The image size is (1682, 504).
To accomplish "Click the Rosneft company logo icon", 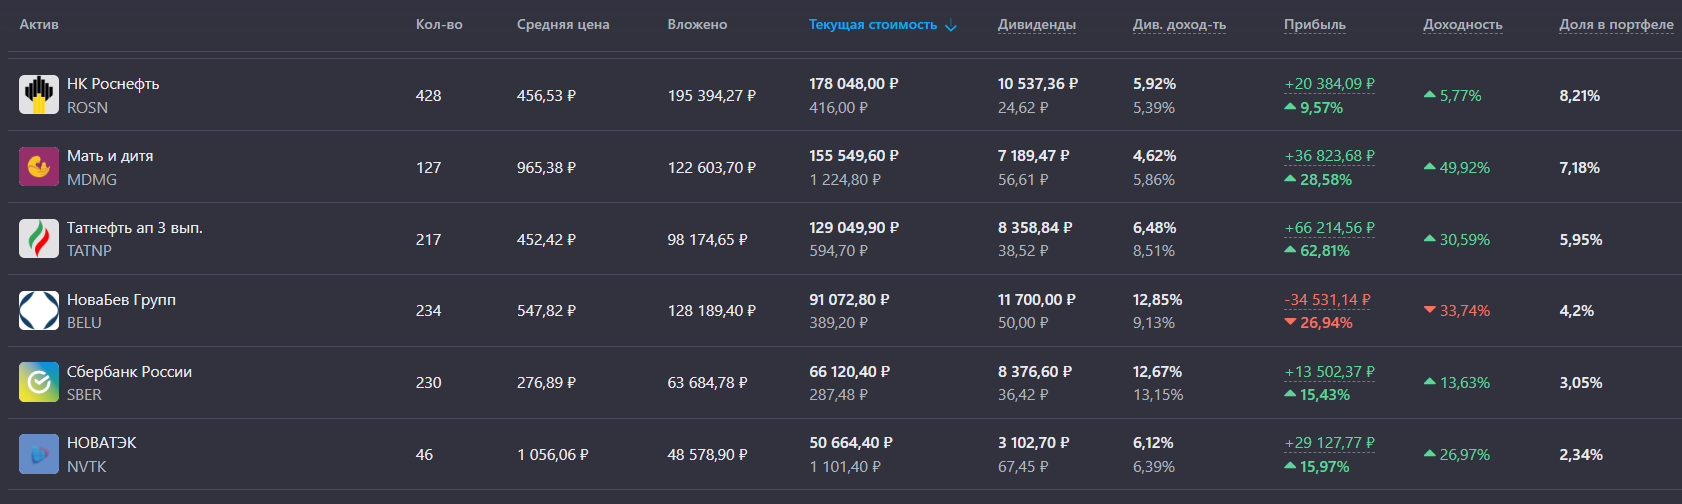I will [39, 95].
